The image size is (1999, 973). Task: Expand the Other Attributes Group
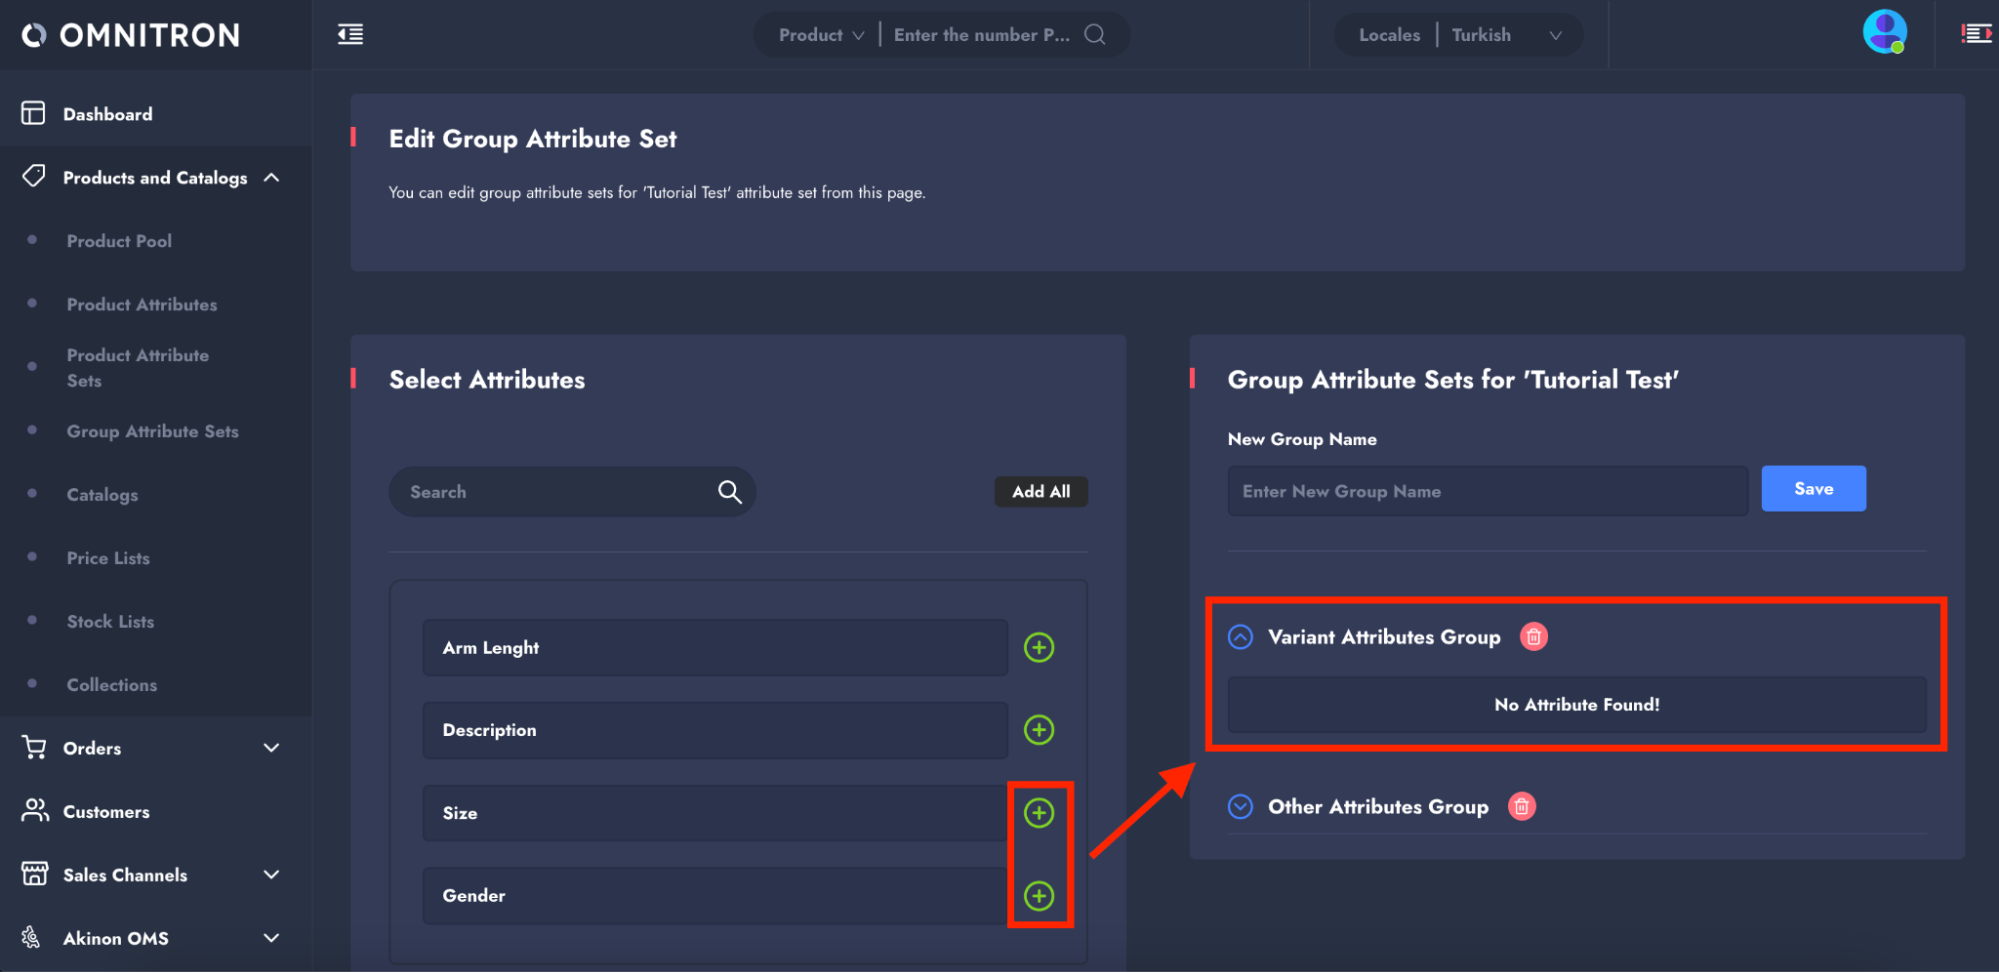coord(1240,807)
